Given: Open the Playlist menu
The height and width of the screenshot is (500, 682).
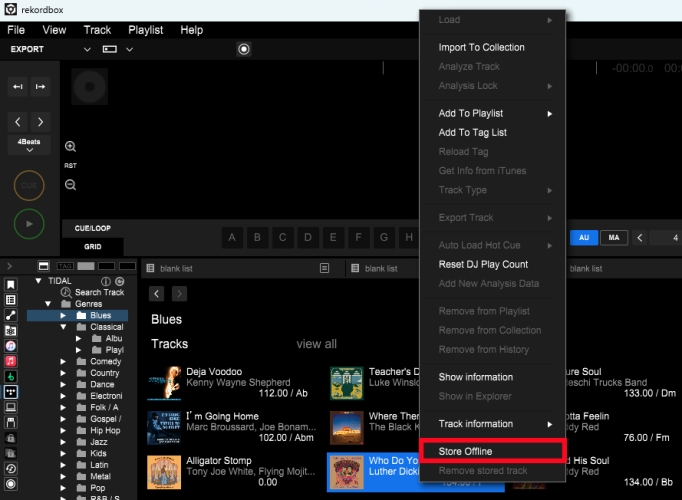Looking at the screenshot, I should [146, 30].
